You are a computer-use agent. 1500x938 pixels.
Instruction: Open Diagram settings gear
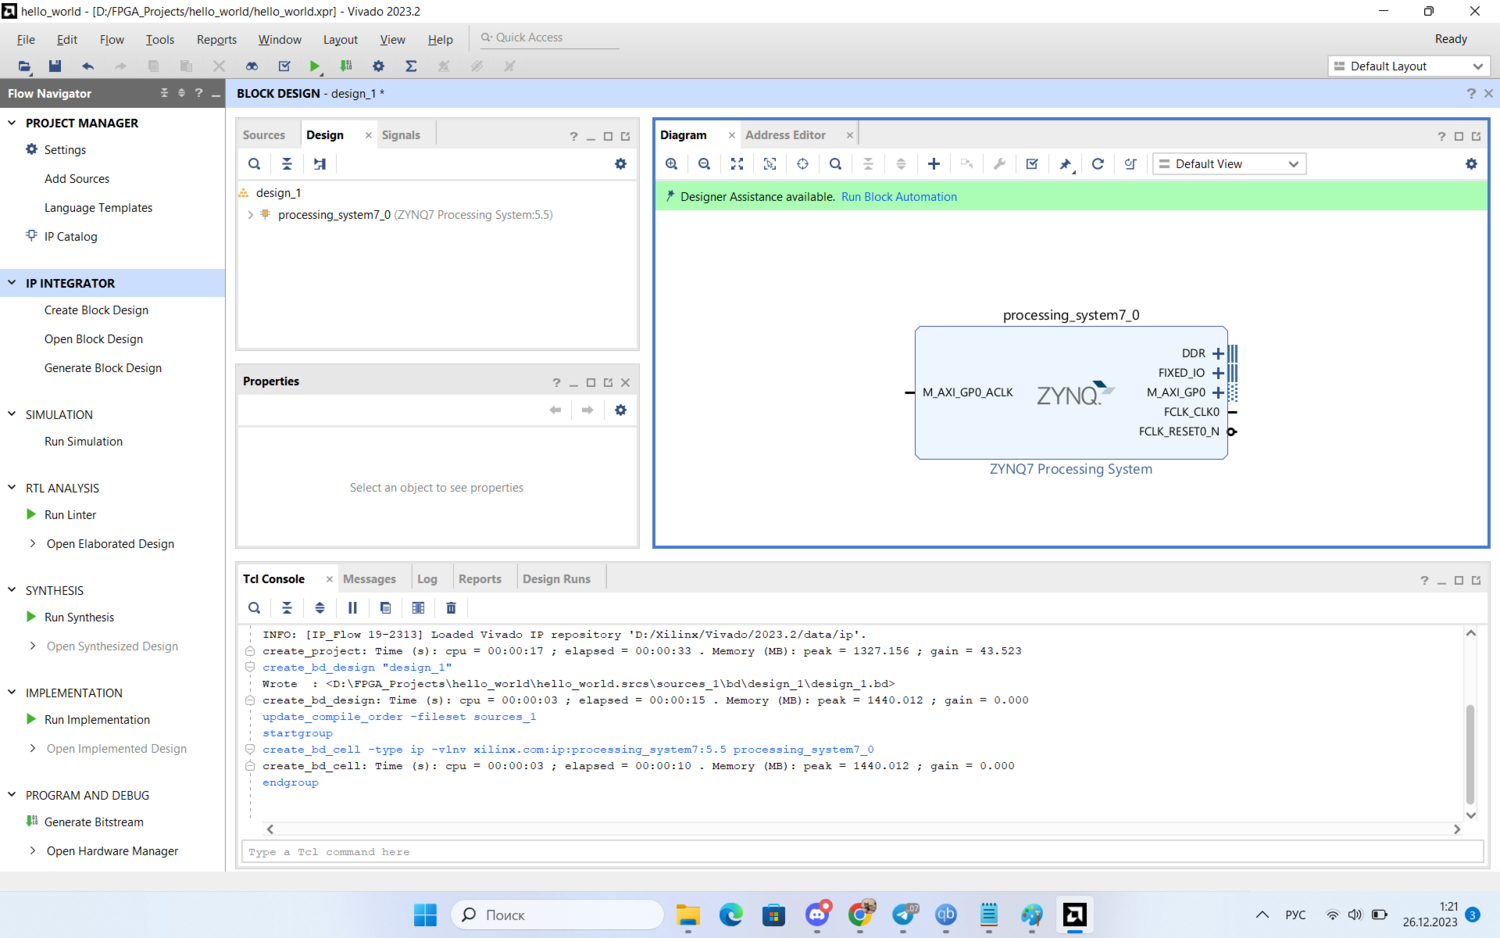click(x=1470, y=164)
